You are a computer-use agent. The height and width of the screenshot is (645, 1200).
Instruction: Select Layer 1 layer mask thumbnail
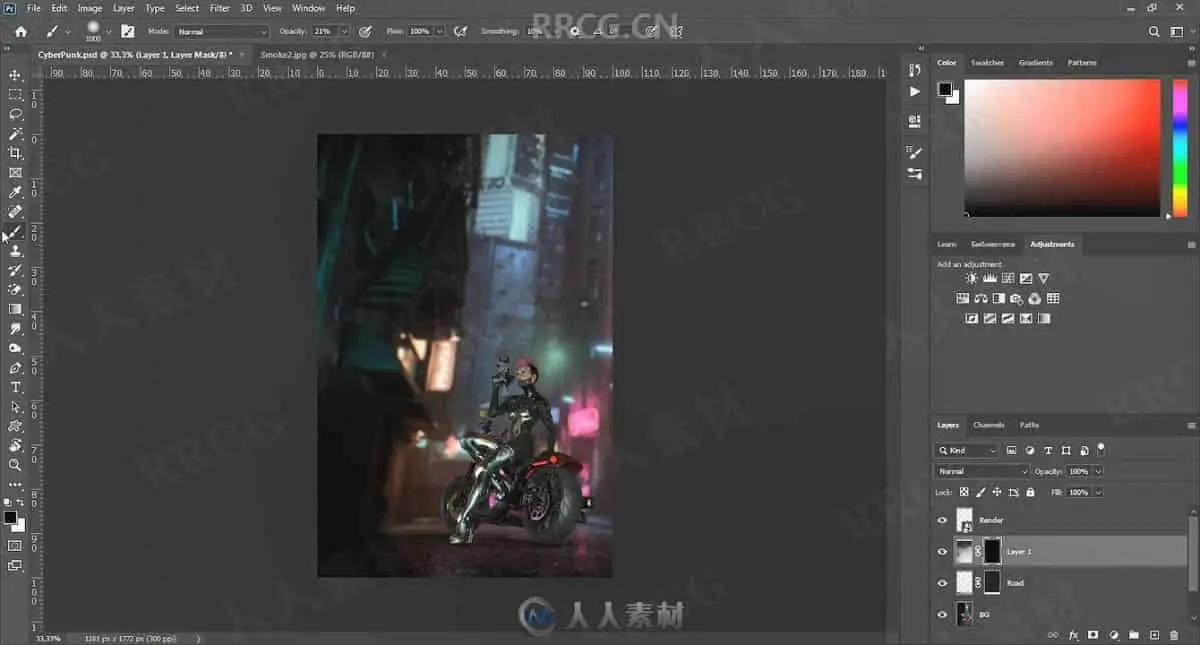pos(992,551)
